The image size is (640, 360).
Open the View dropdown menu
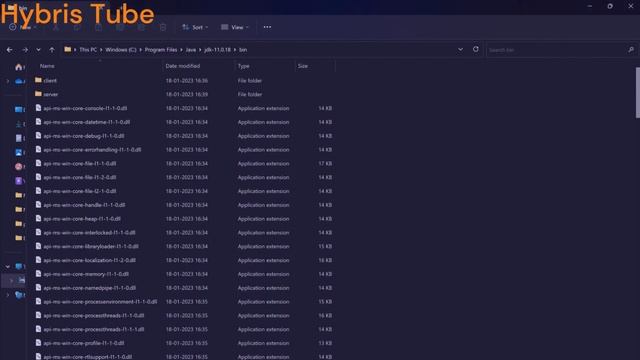(x=235, y=27)
